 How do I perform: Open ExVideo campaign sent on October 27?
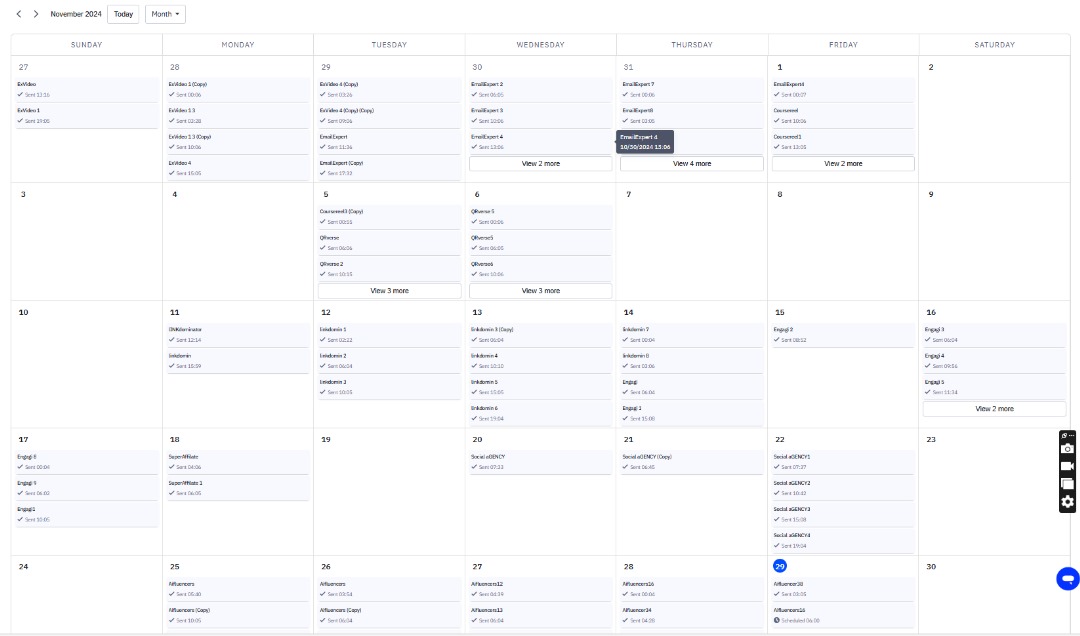[87, 90]
